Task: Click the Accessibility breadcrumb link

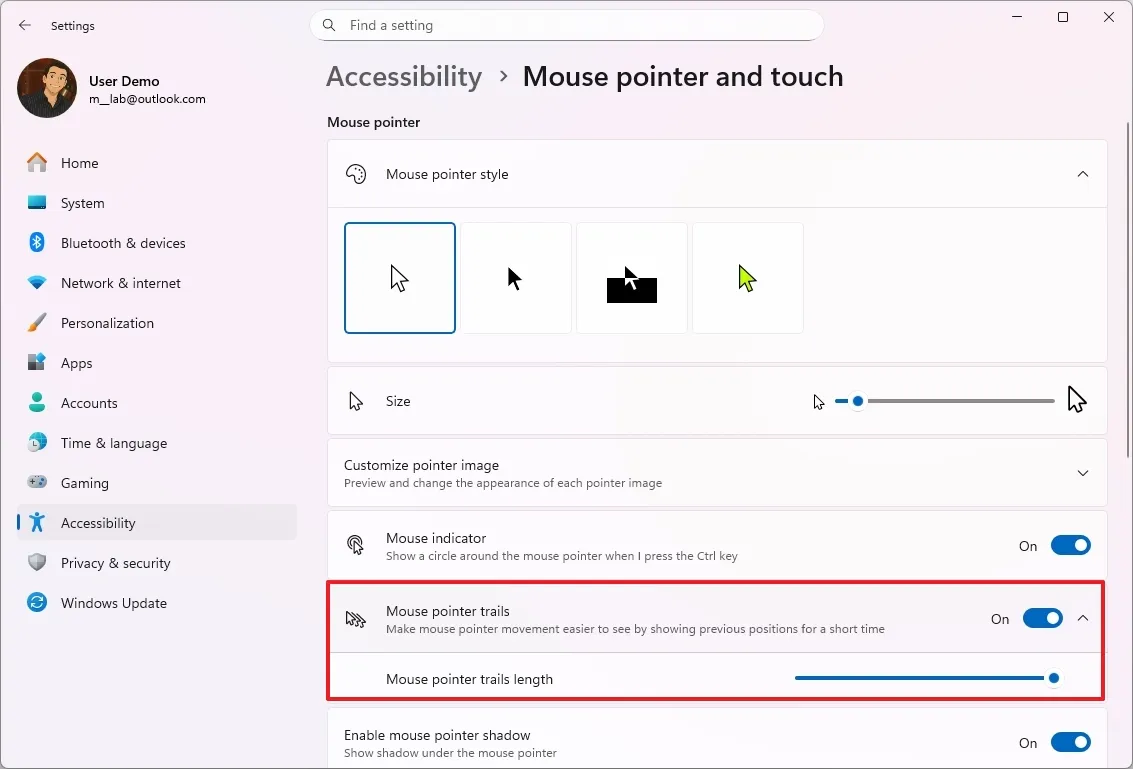Action: (404, 76)
